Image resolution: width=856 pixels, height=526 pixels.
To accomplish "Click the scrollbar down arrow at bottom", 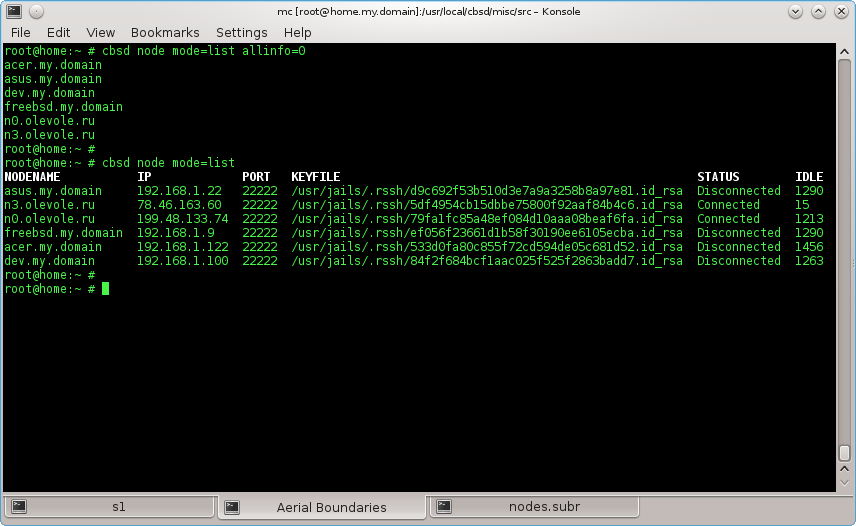I will click(x=844, y=483).
